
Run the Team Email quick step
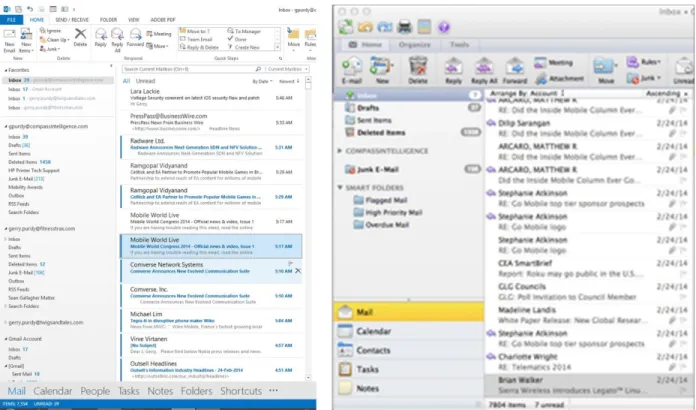pos(196,39)
